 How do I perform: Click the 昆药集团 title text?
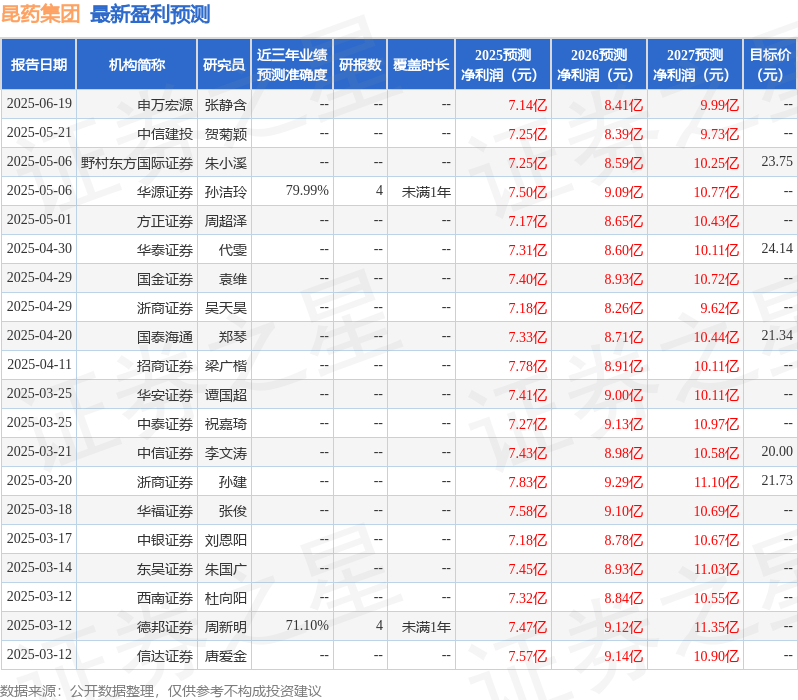(41, 14)
